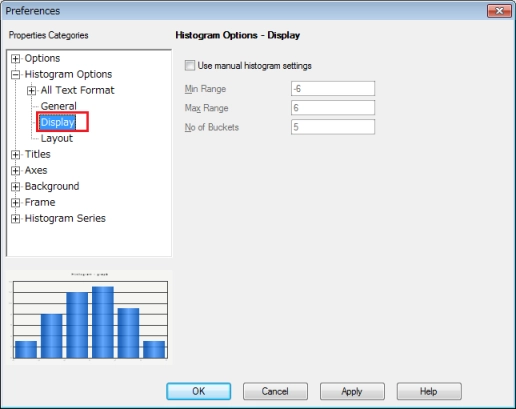Click the histogram preview thumbnail
This screenshot has height=409, width=516.
coord(89,317)
